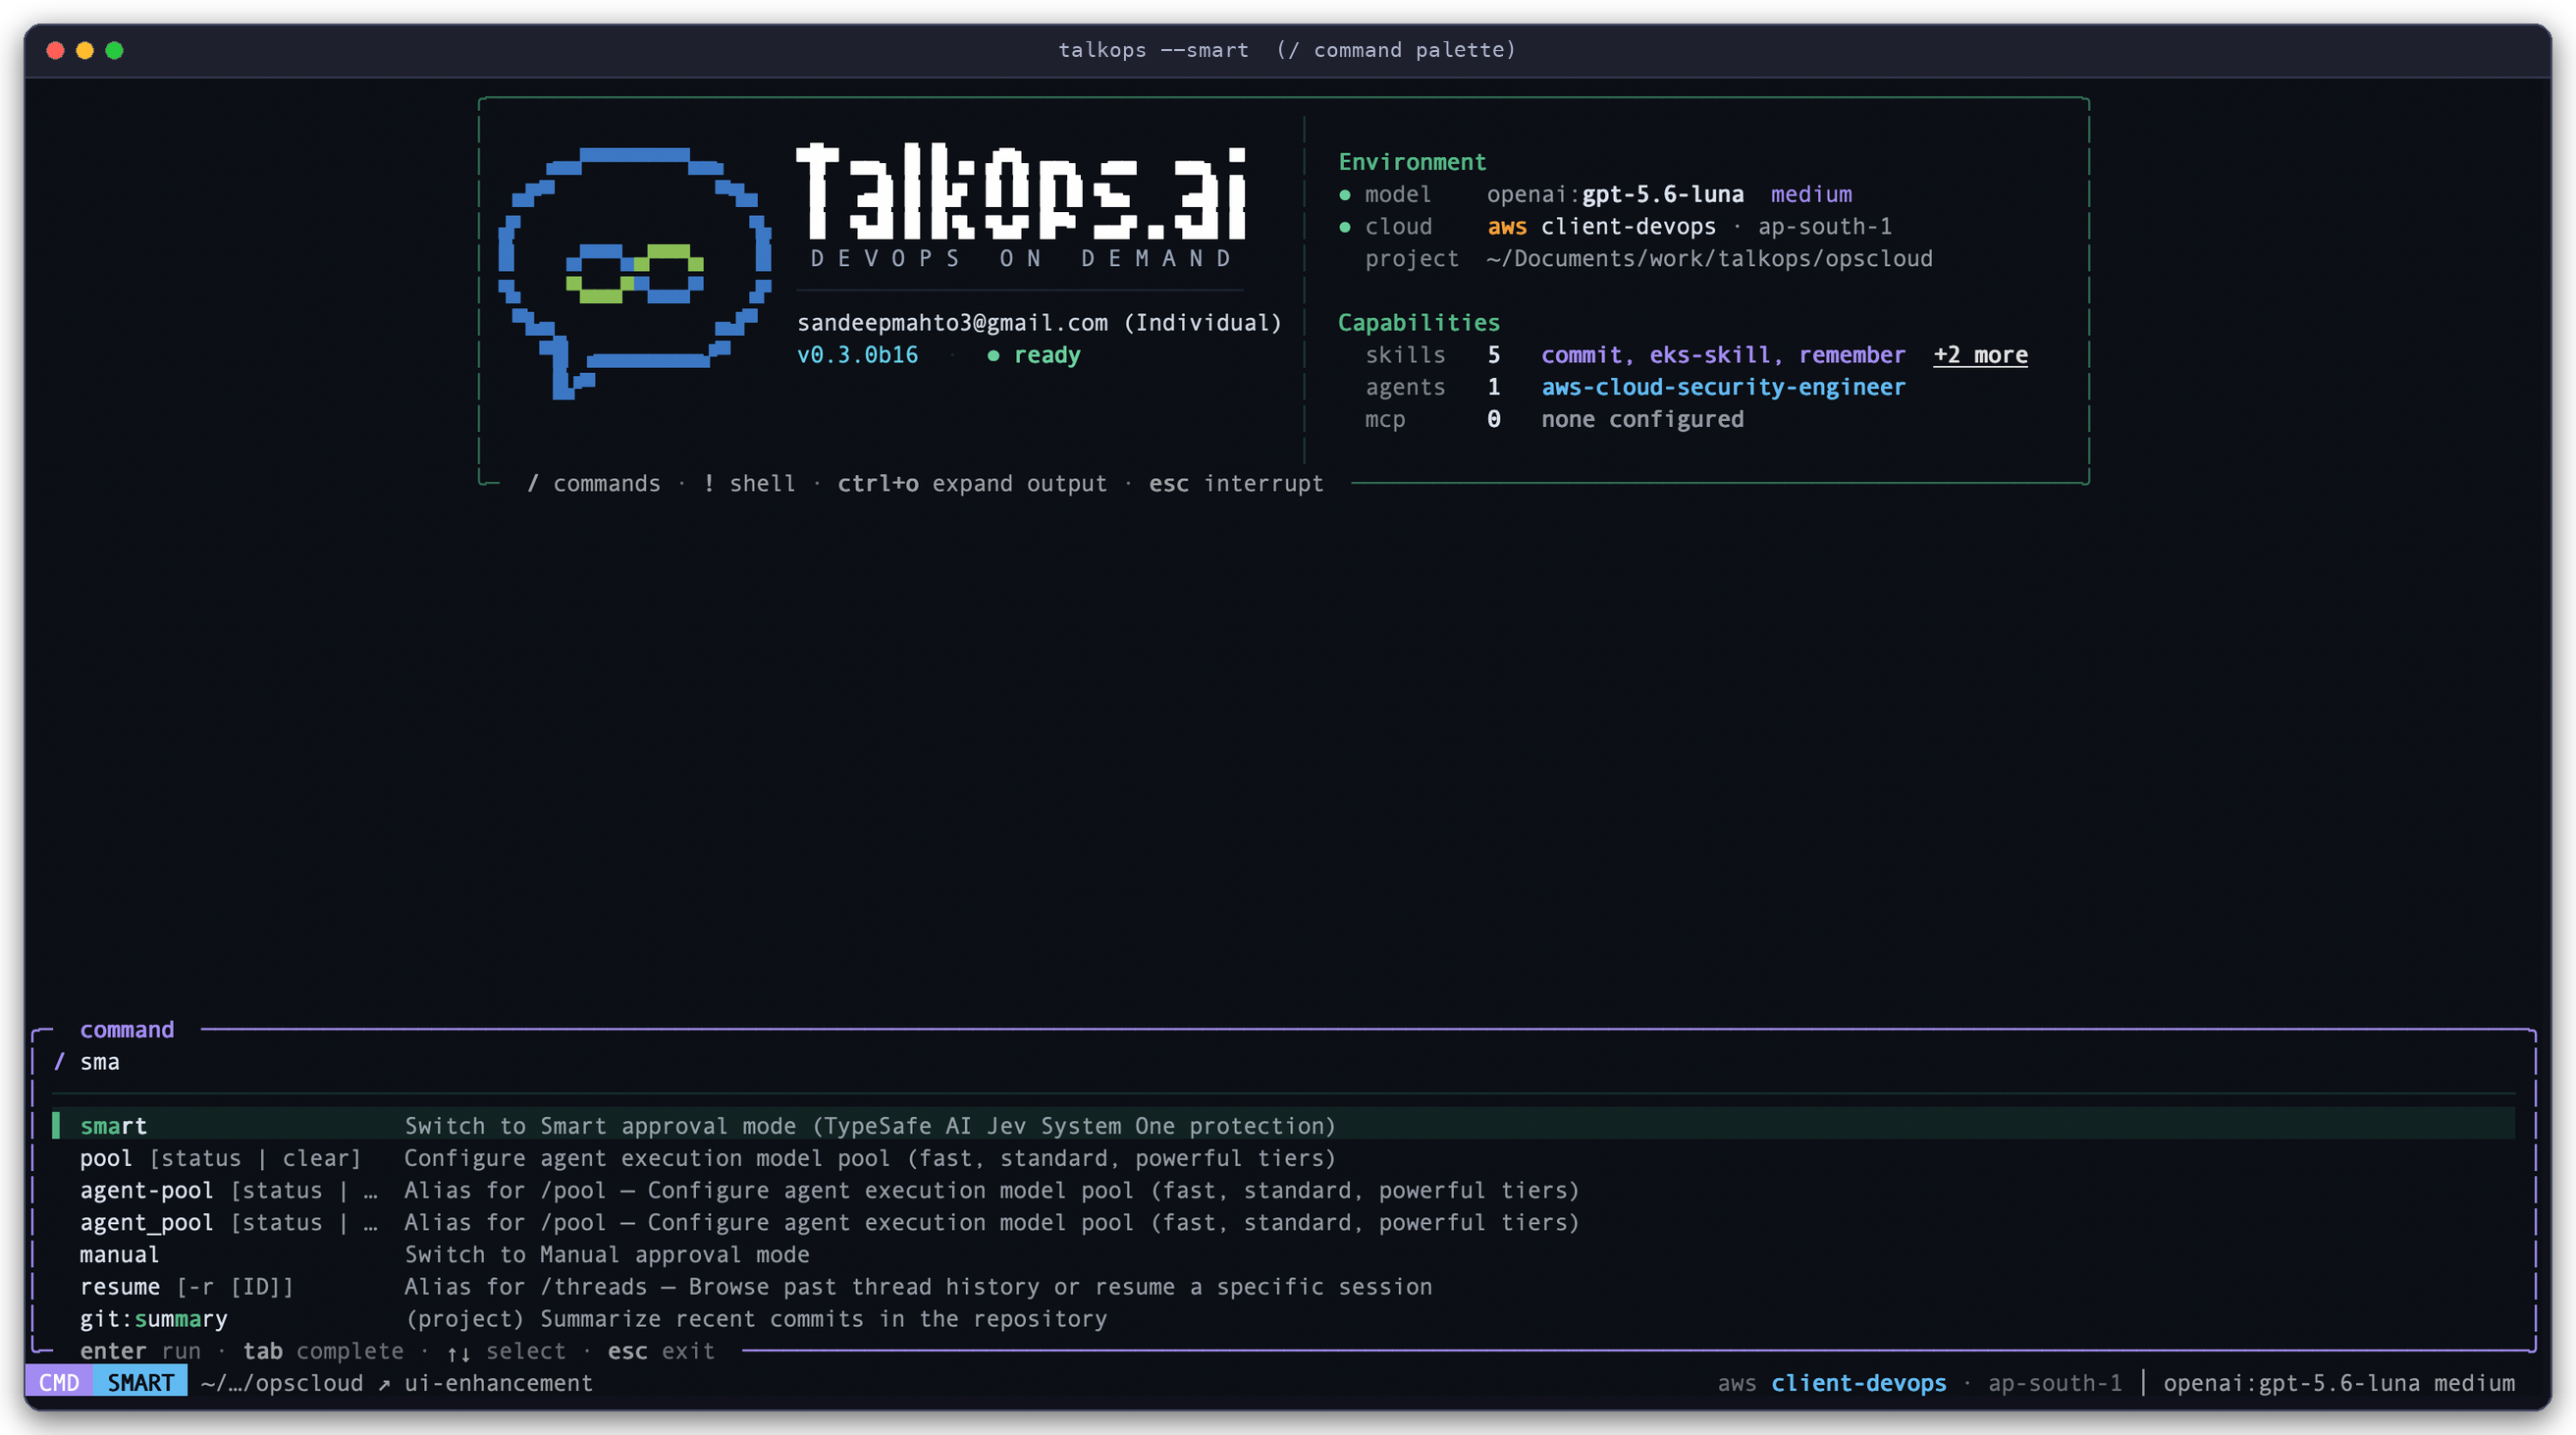
Task: Click the project path ~/Documents/work/talkops/opscloud
Action: pyautogui.click(x=1709, y=259)
